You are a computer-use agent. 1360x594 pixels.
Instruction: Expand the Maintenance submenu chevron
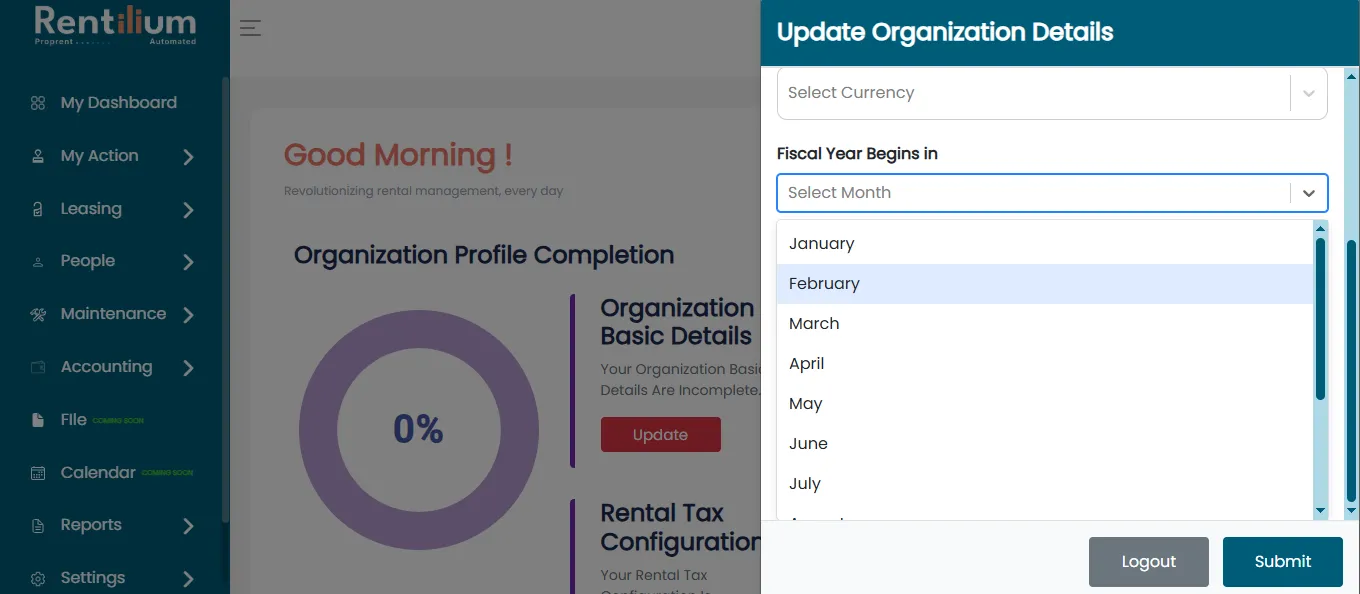[x=188, y=315]
